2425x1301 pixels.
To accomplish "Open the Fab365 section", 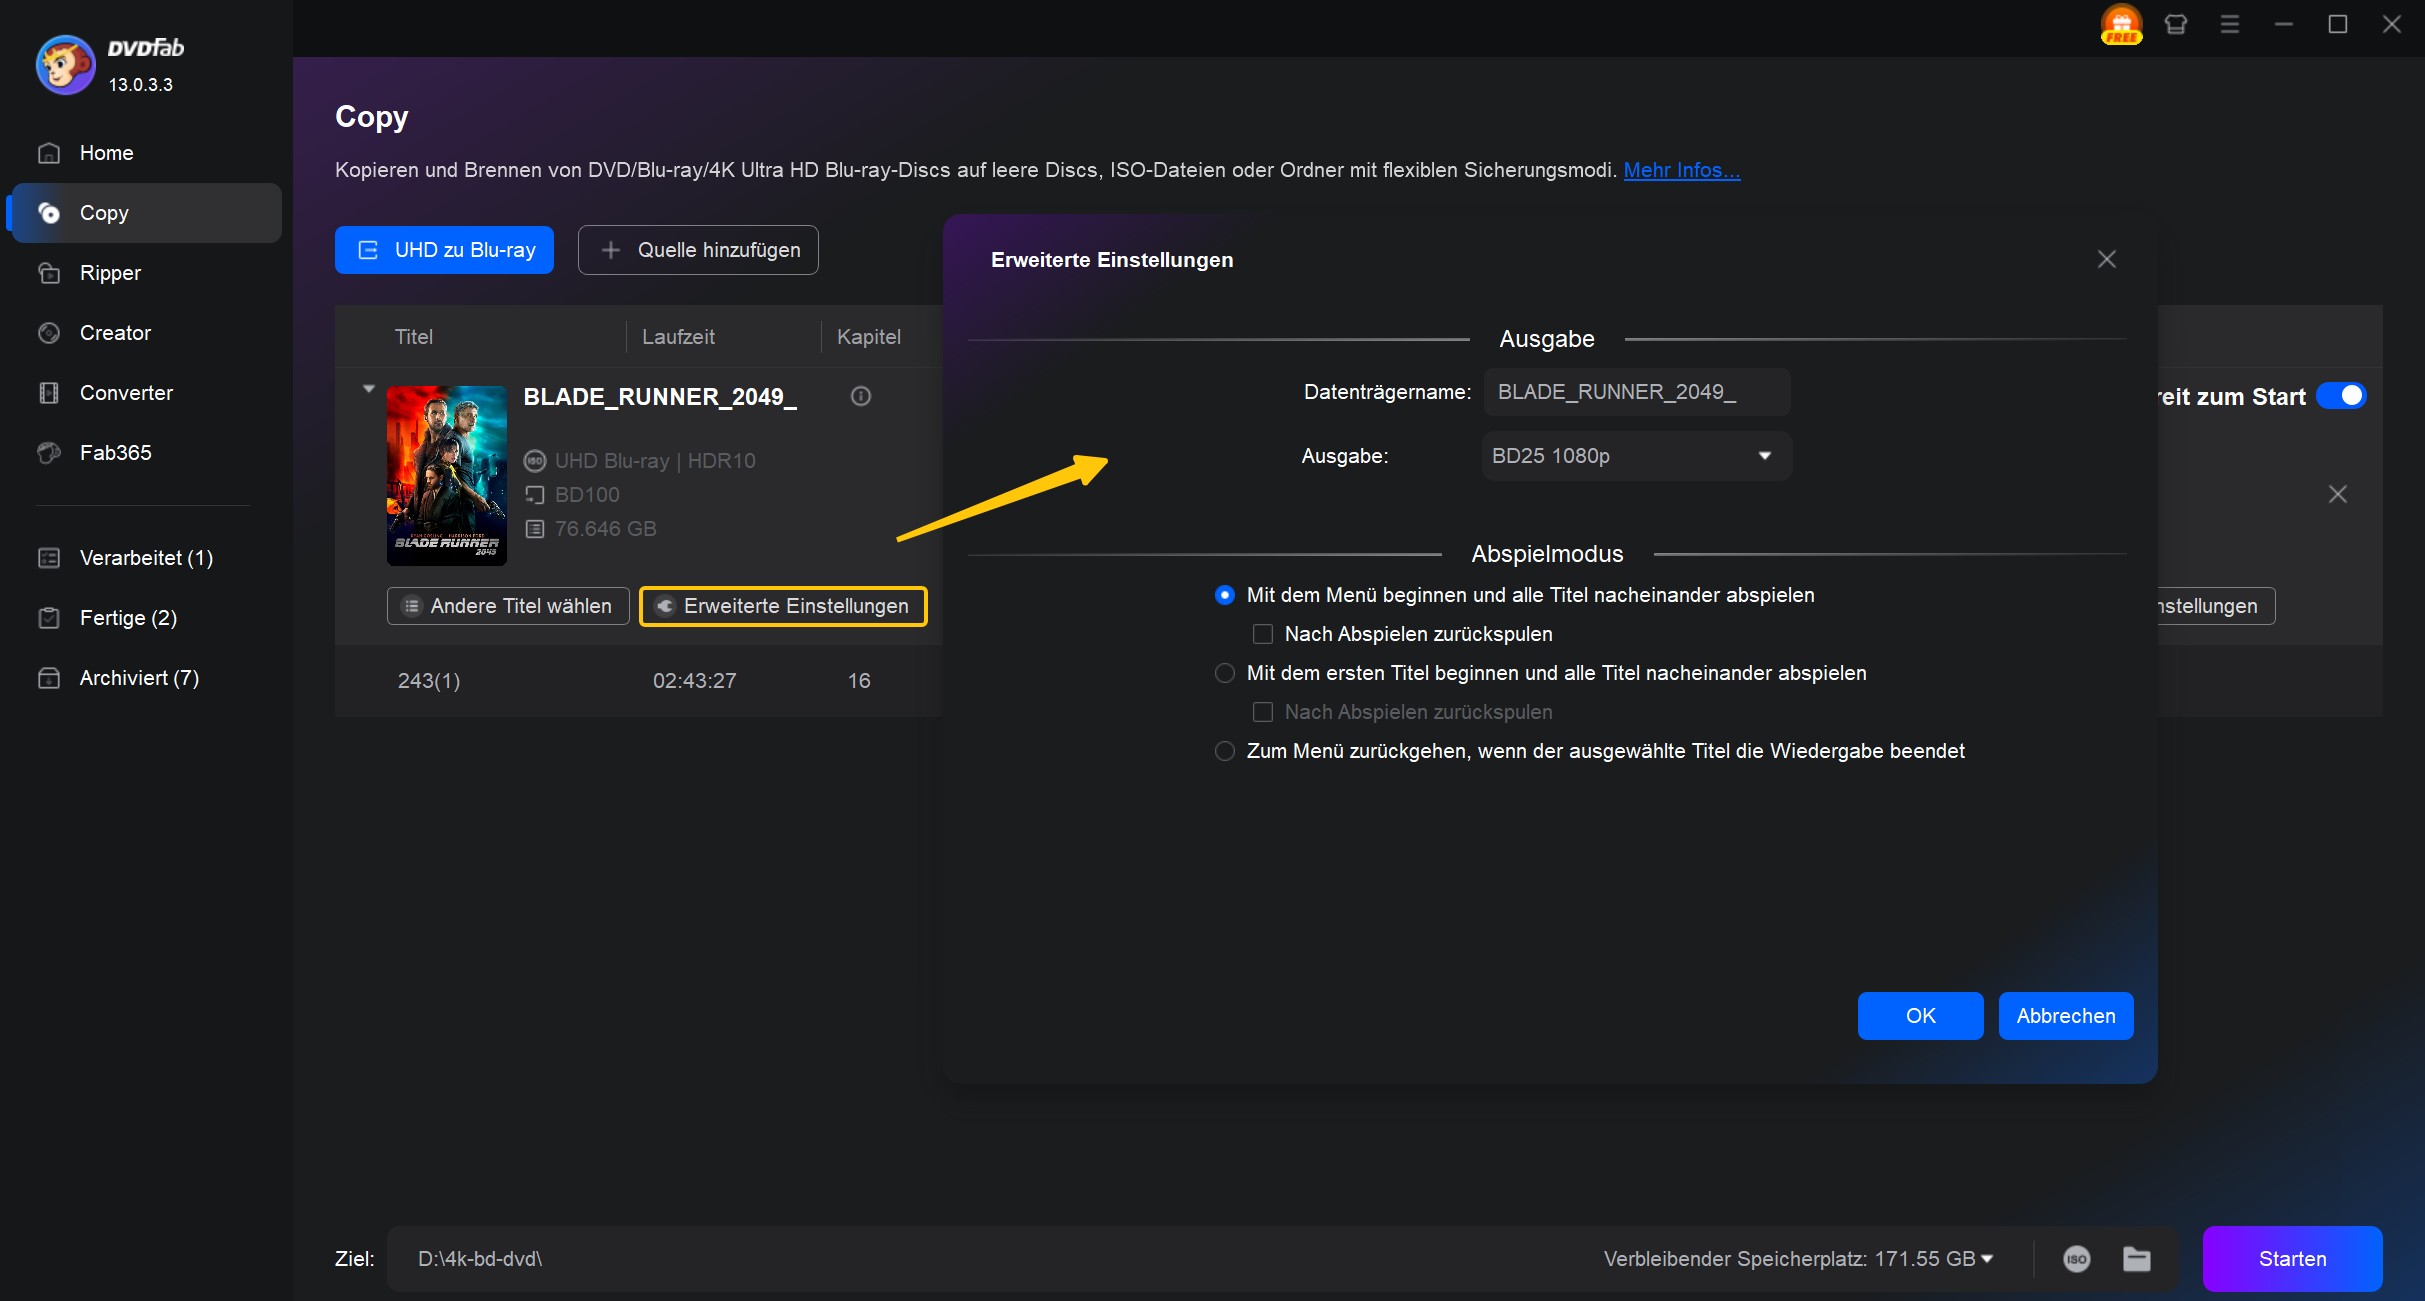I will point(145,453).
